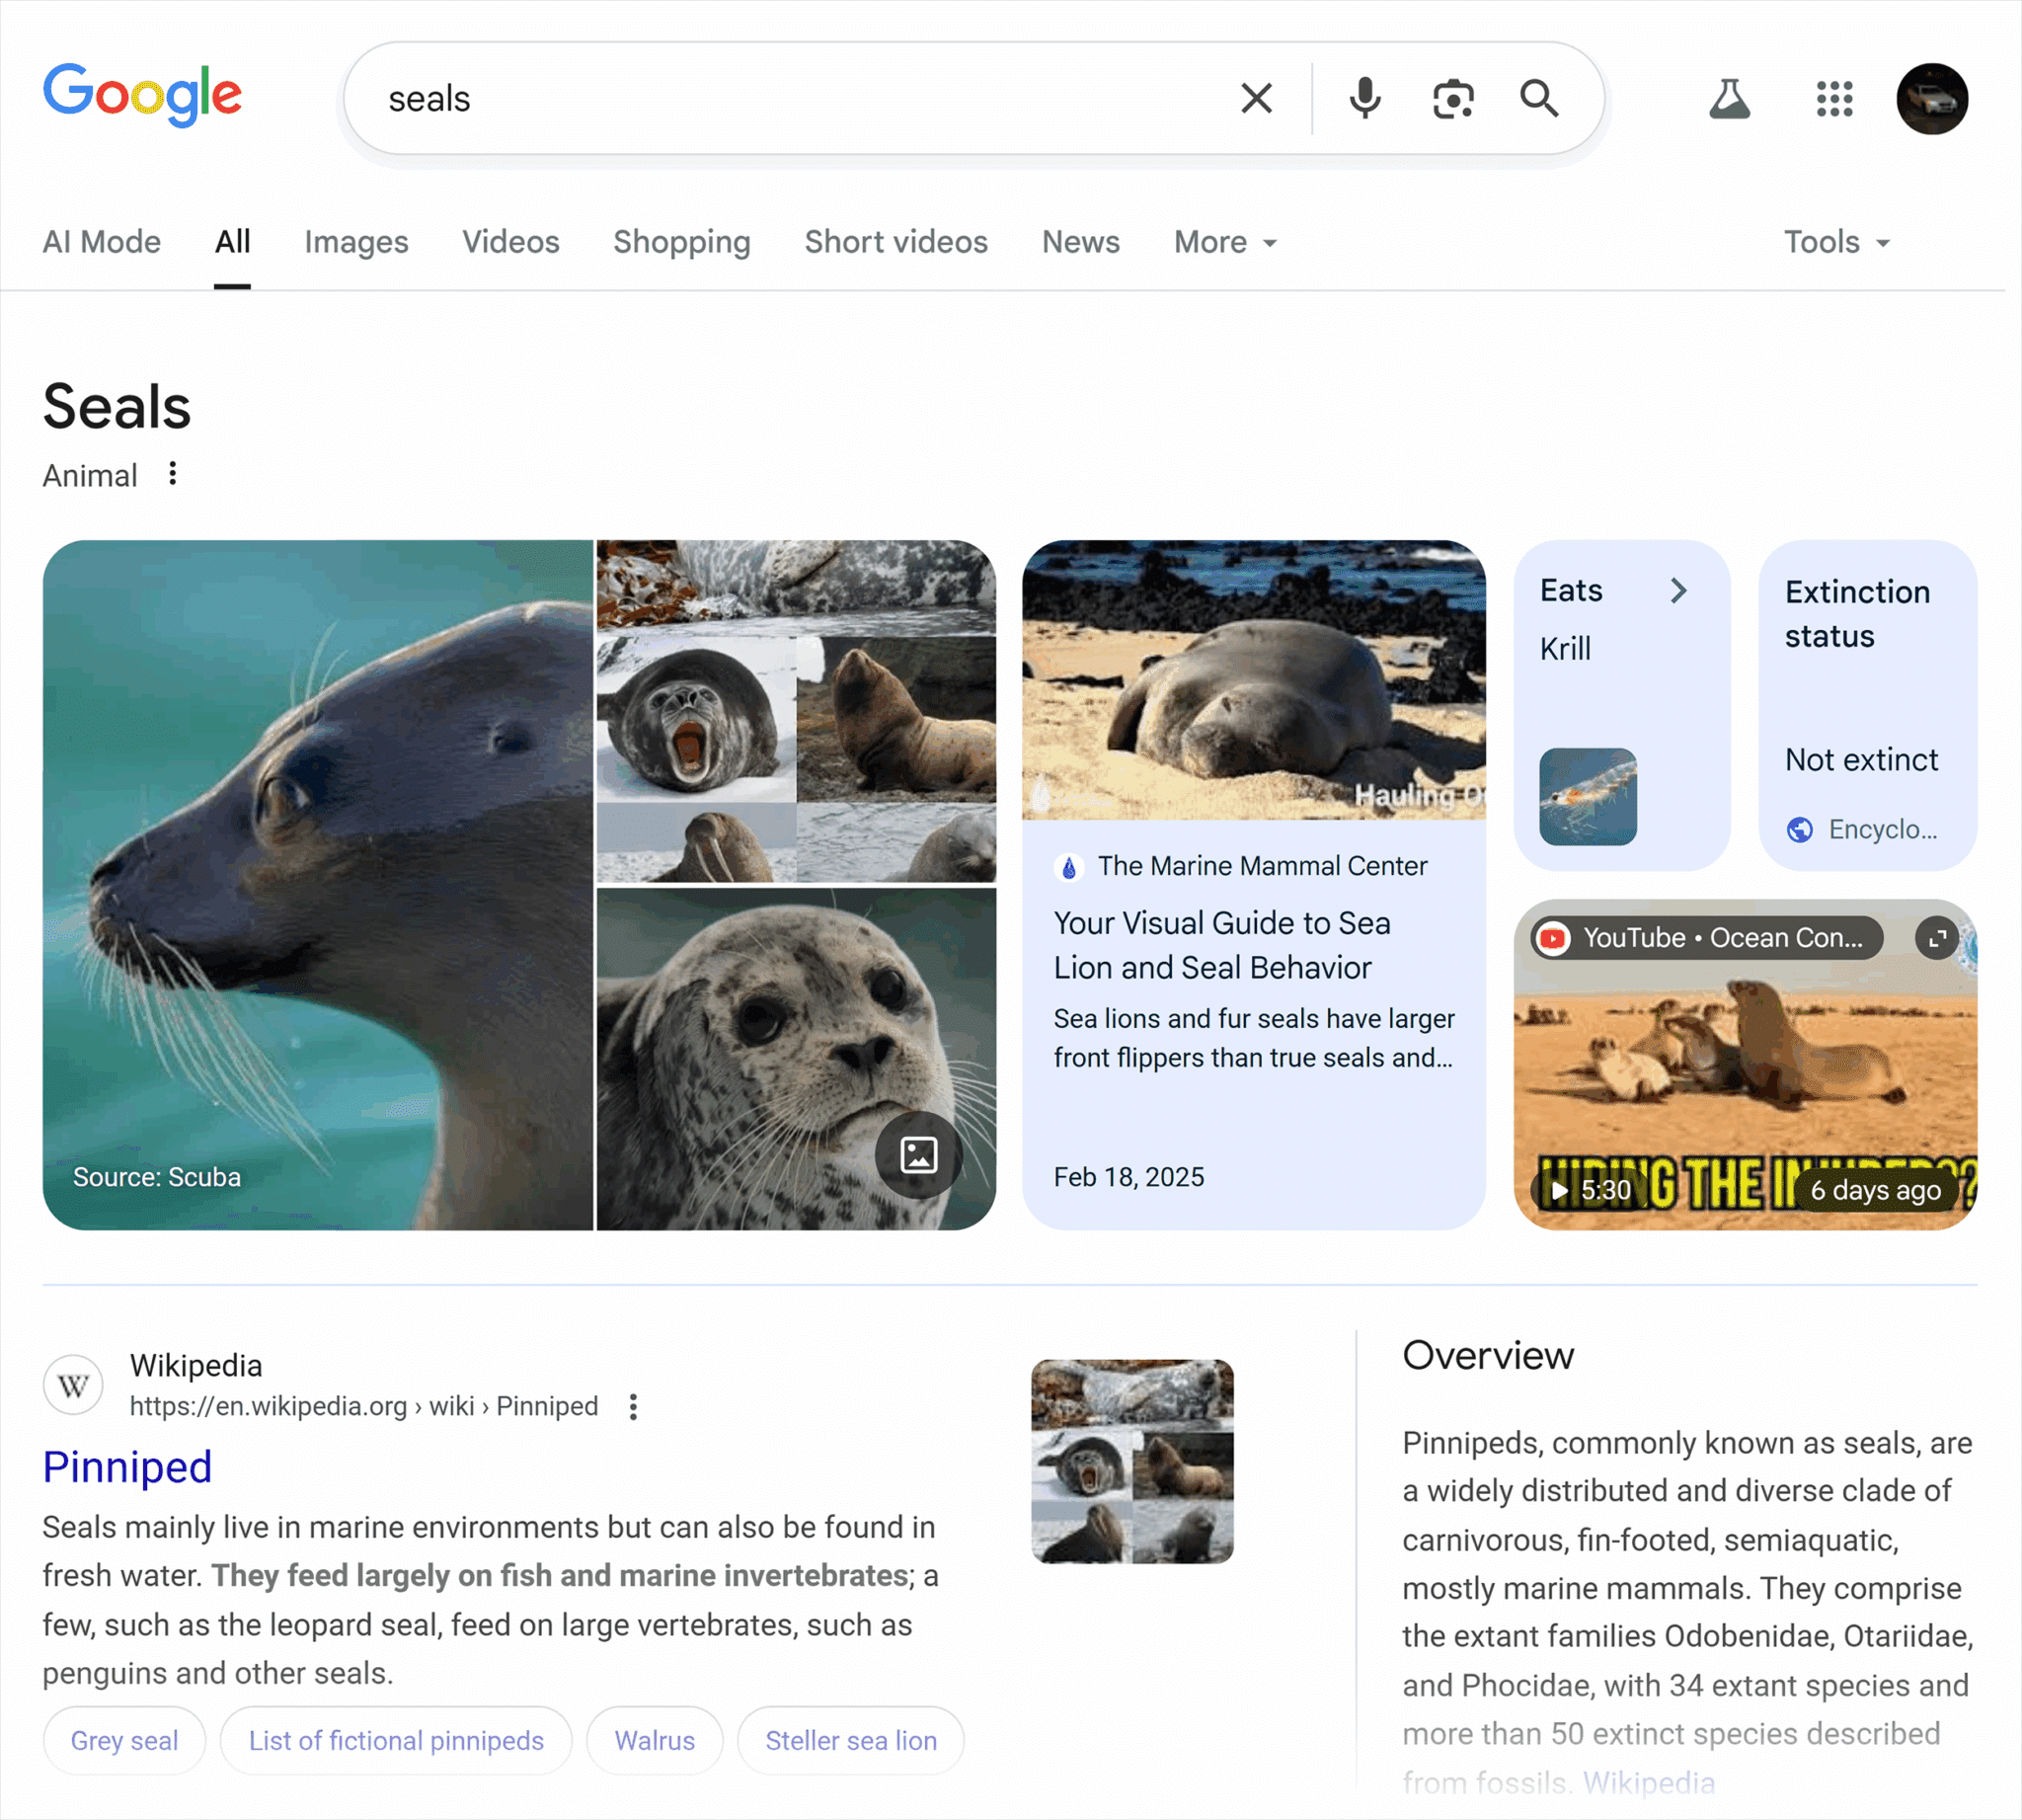Expand the YouTube video preview icon
The image size is (2022, 1820).
pos(1936,938)
